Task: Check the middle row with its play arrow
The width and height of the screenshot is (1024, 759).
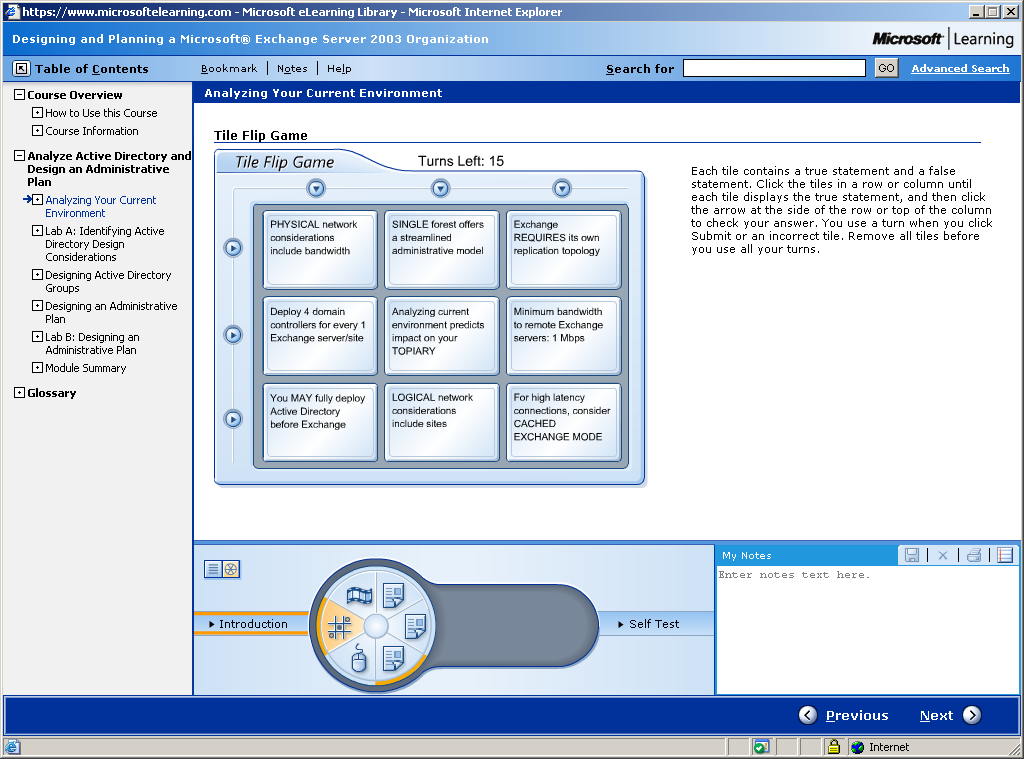Action: (233, 335)
